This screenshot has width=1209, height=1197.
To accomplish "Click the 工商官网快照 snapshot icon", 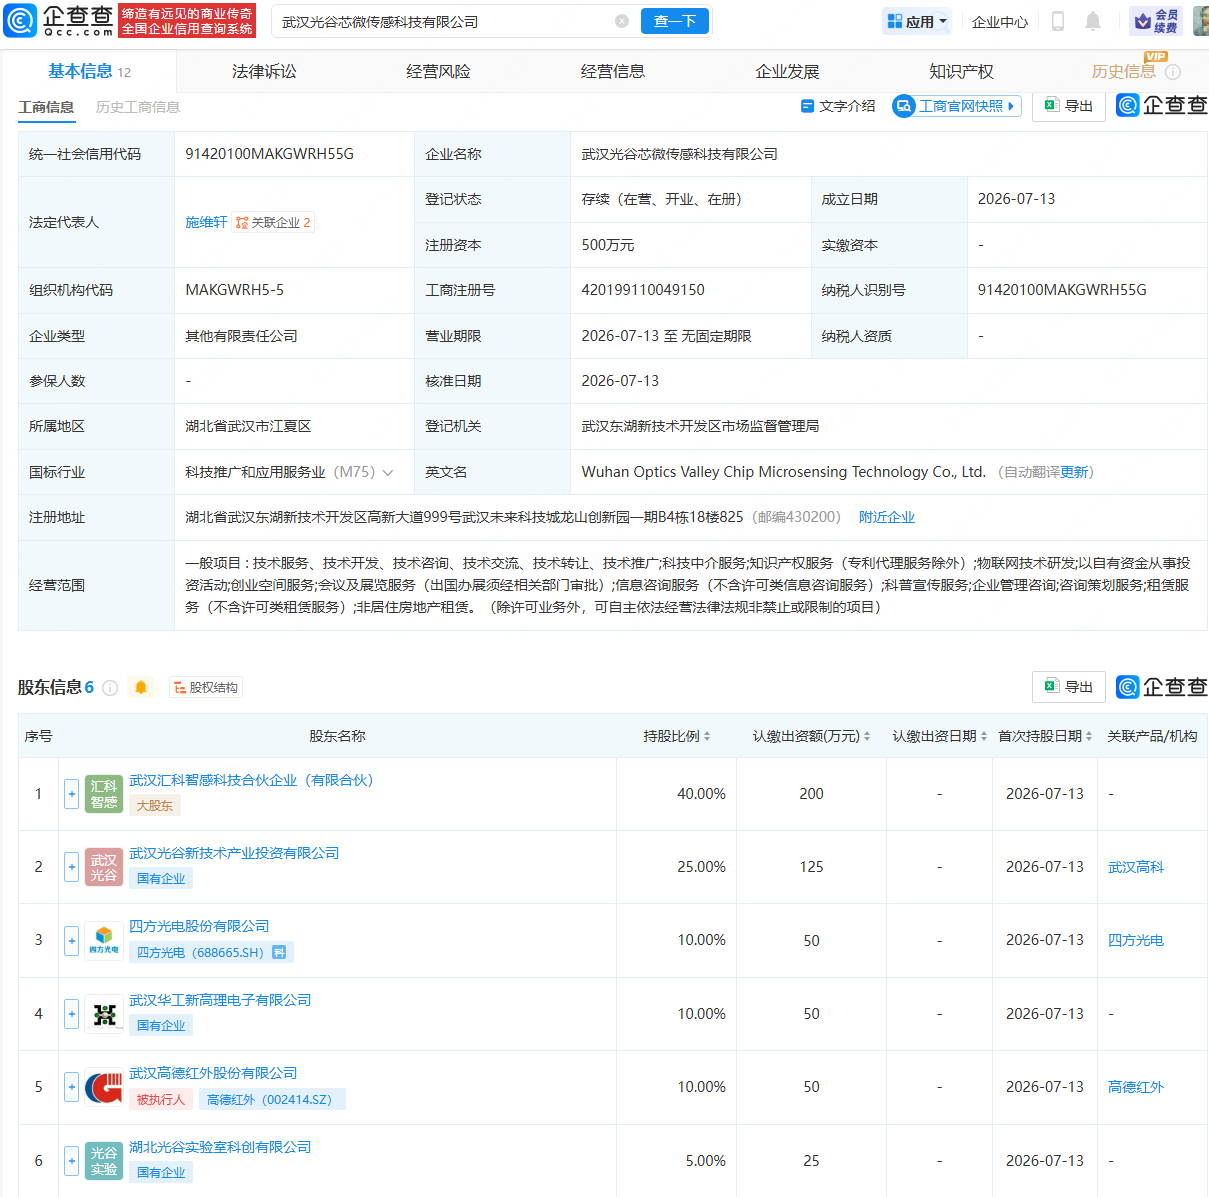I will tap(904, 106).
